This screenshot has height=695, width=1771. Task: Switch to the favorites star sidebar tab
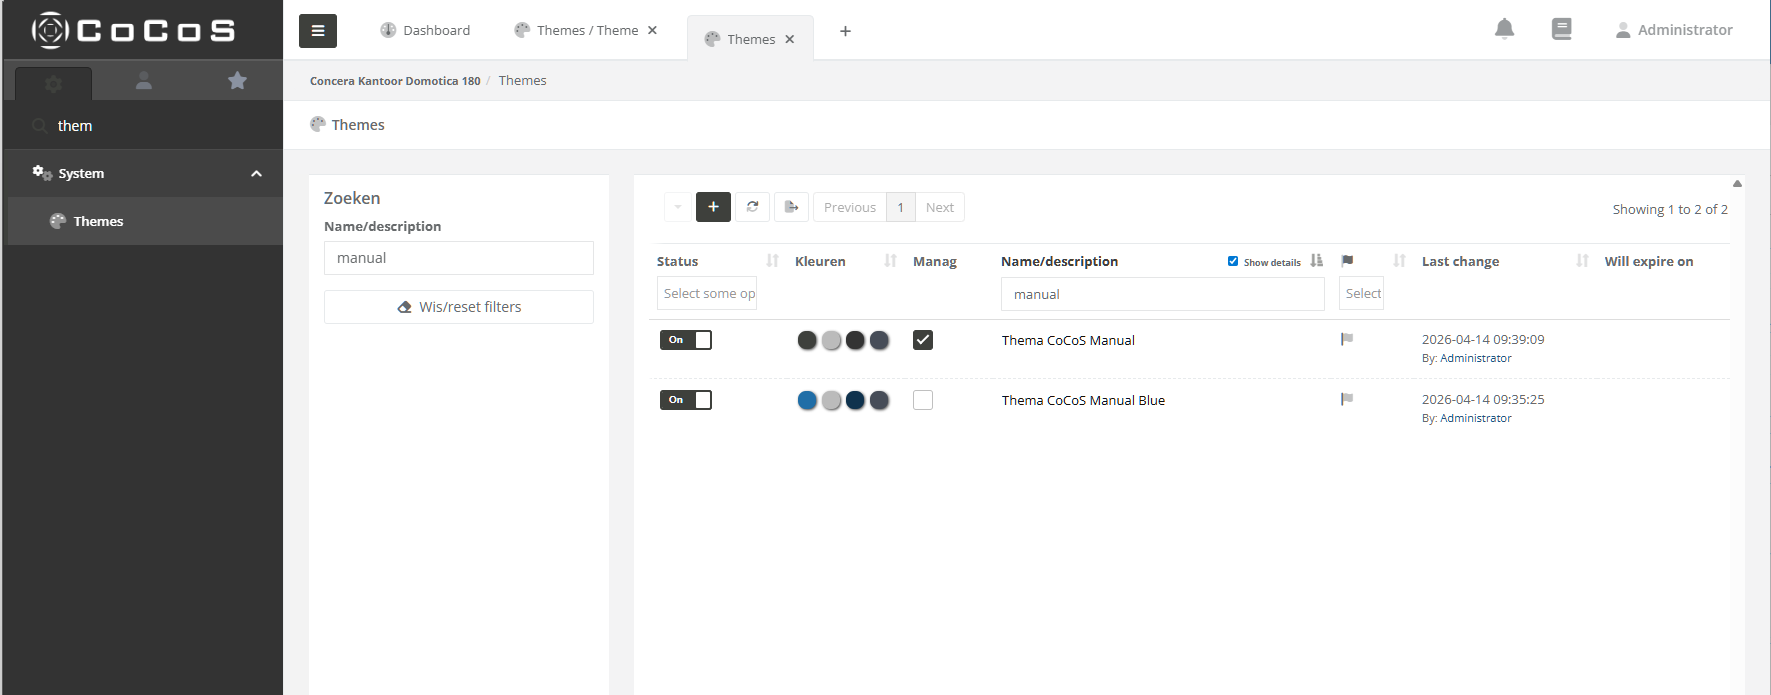click(x=237, y=81)
